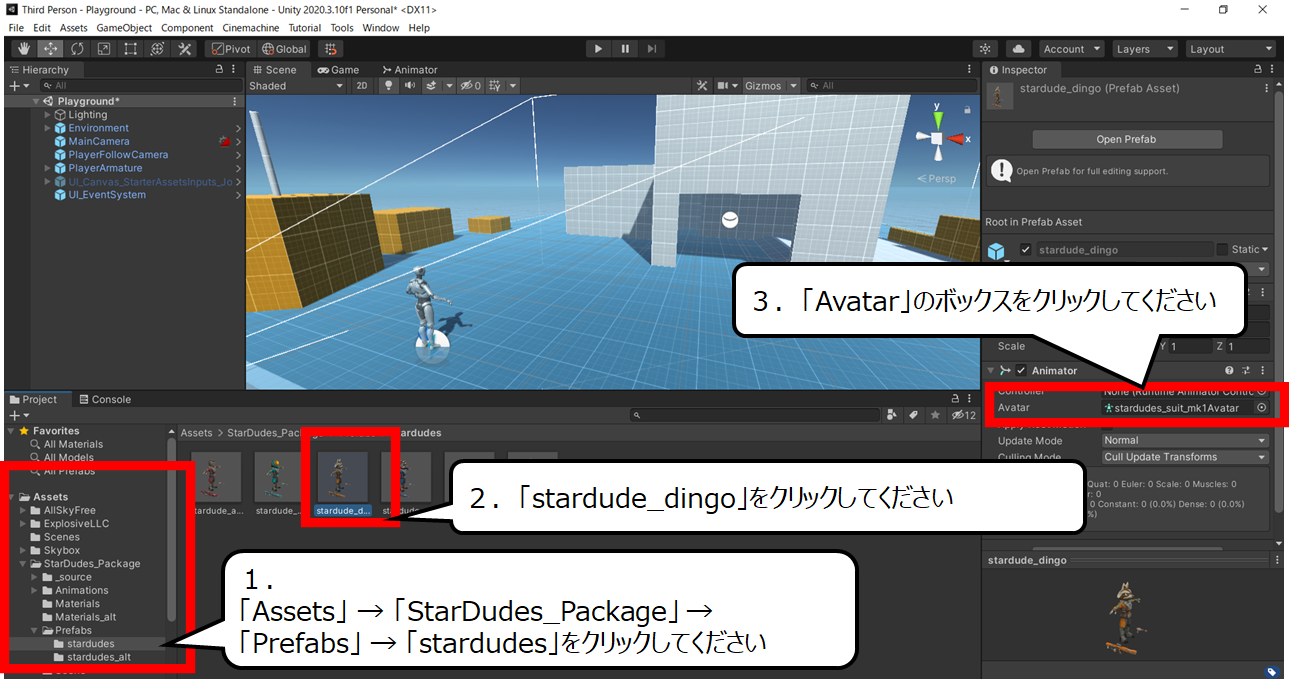Click the Play button
Viewport: 1289px width, 679px height.
[598, 48]
